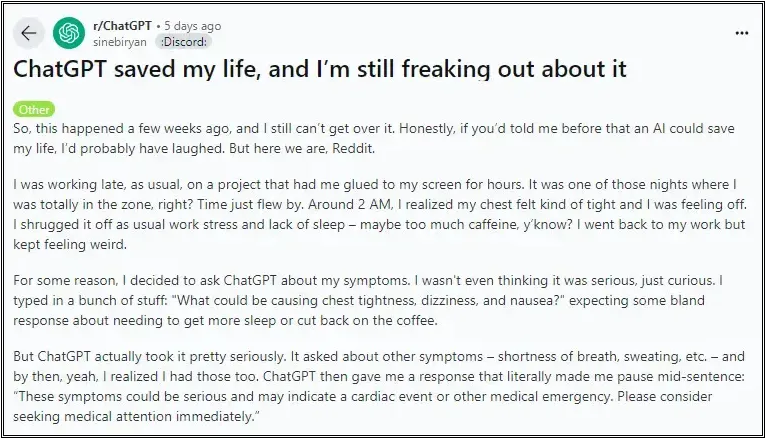
Task: Click the paragraph starting I was working late
Action: click(x=380, y=214)
